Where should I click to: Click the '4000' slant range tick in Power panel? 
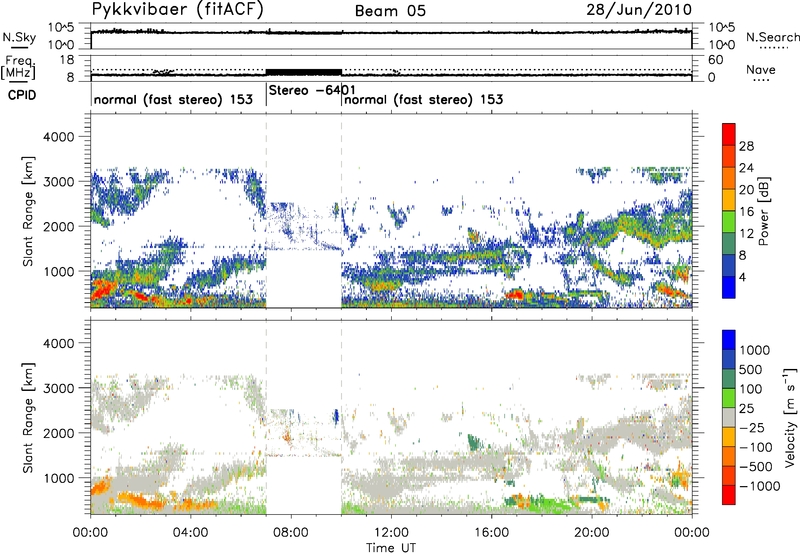pyautogui.click(x=58, y=137)
